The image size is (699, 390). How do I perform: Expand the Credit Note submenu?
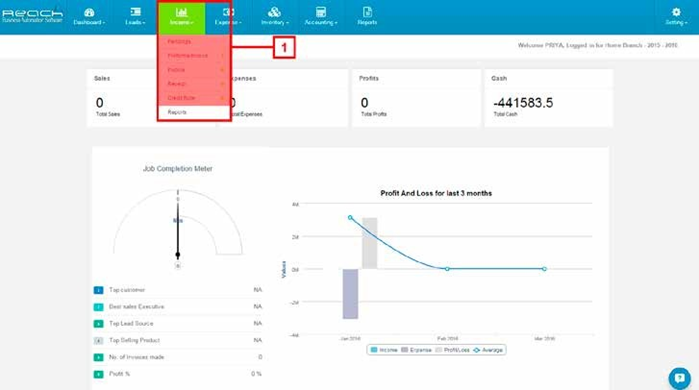pos(194,98)
